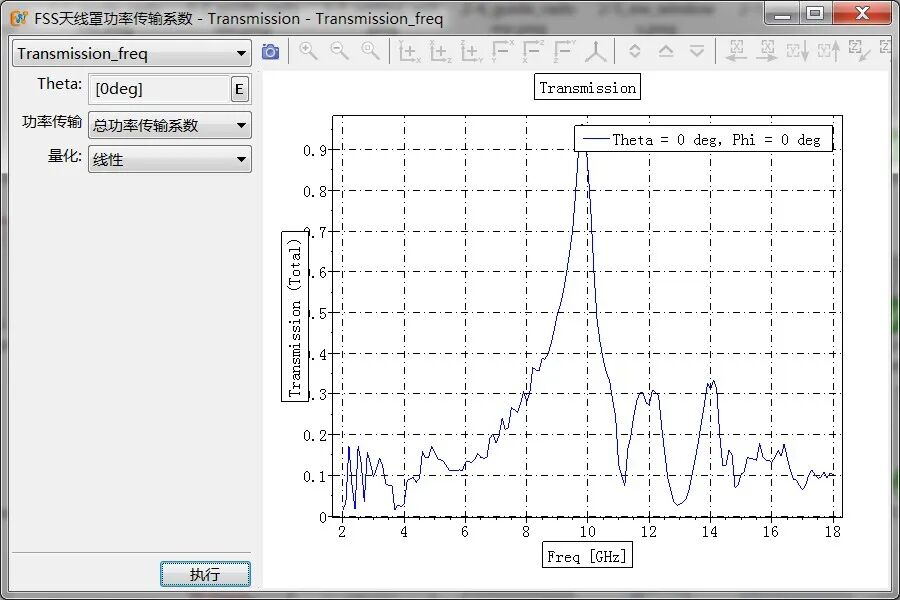The image size is (900, 600).
Task: Switch to the isometric three-axis view
Action: click(595, 52)
